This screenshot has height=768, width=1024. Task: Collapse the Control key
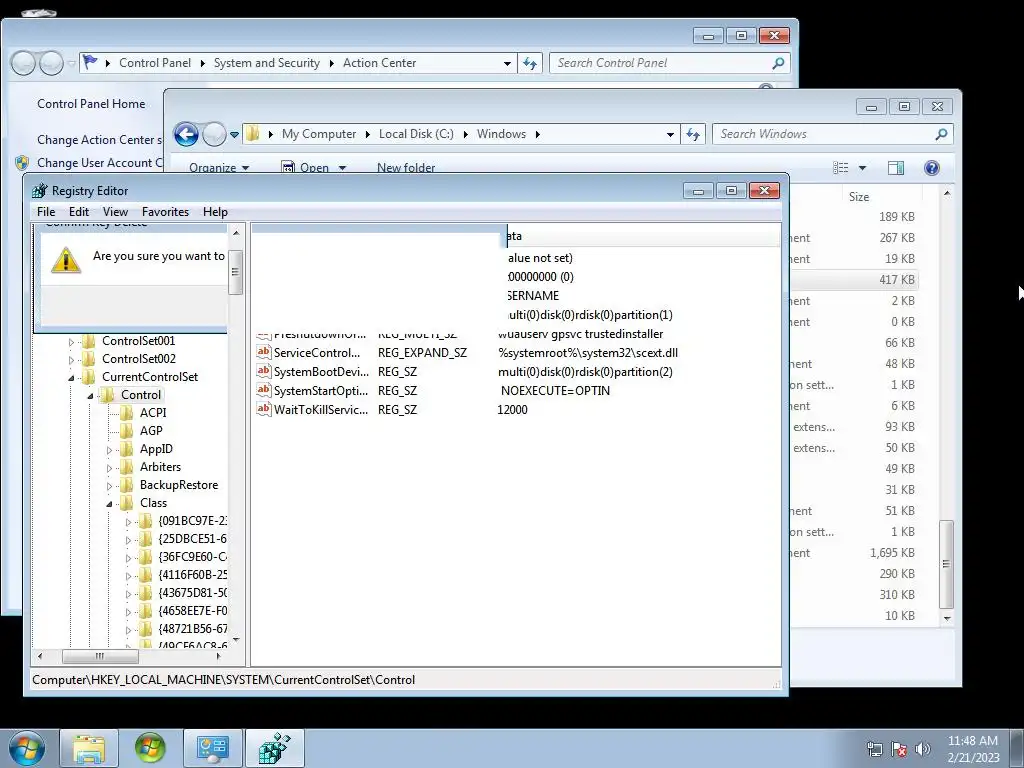(90, 396)
